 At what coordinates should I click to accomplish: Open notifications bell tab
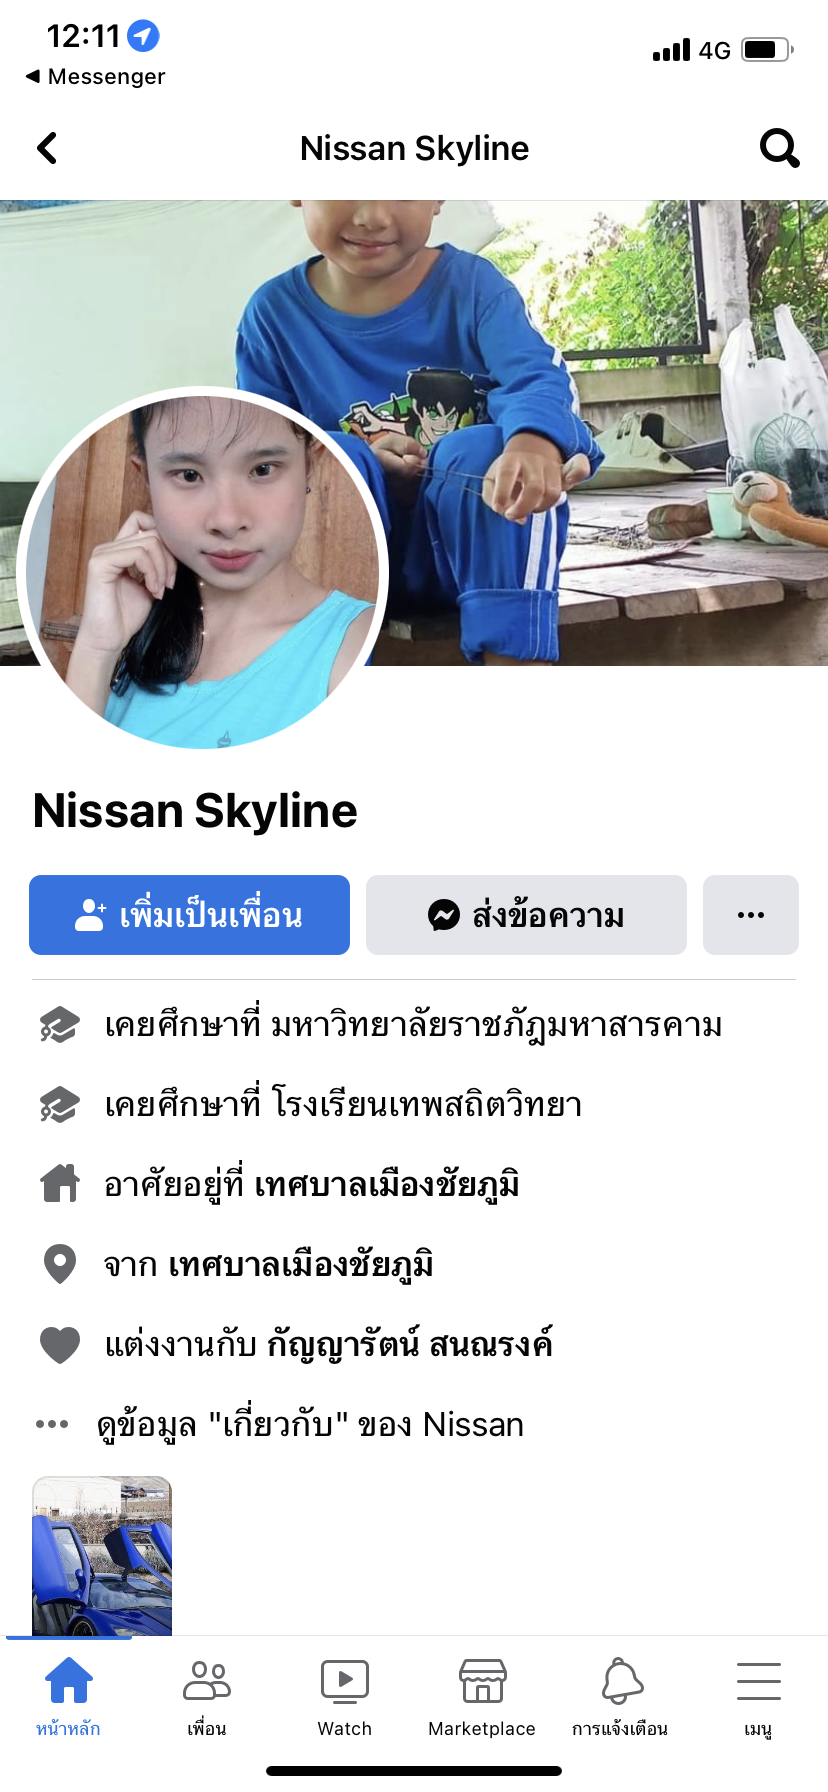(x=620, y=1696)
